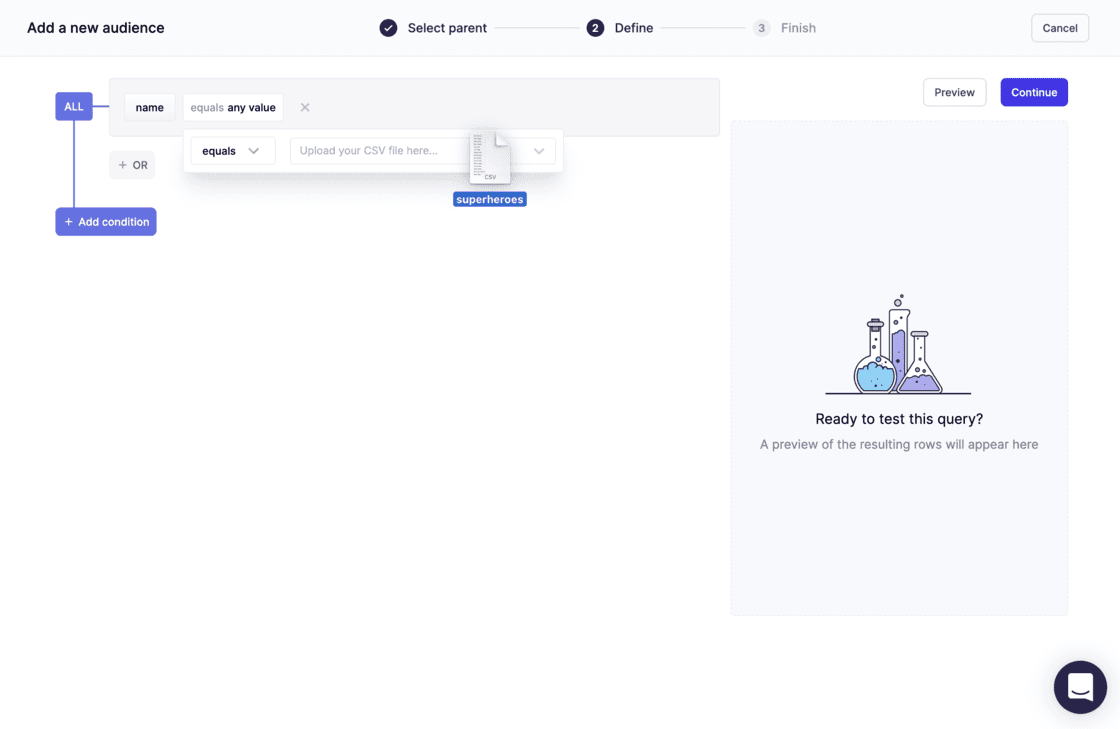Click the test query flask illustration
This screenshot has width=1120, height=729.
pos(897,345)
